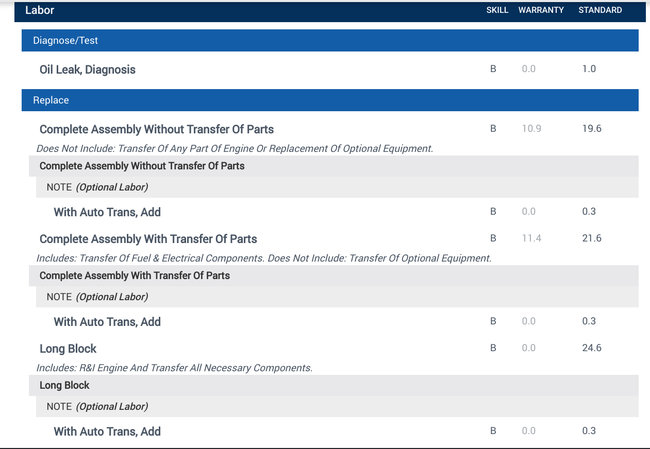This screenshot has width=650, height=449.
Task: Click the NOTE (Optional Labor) row under Long Block
Action: (x=97, y=407)
